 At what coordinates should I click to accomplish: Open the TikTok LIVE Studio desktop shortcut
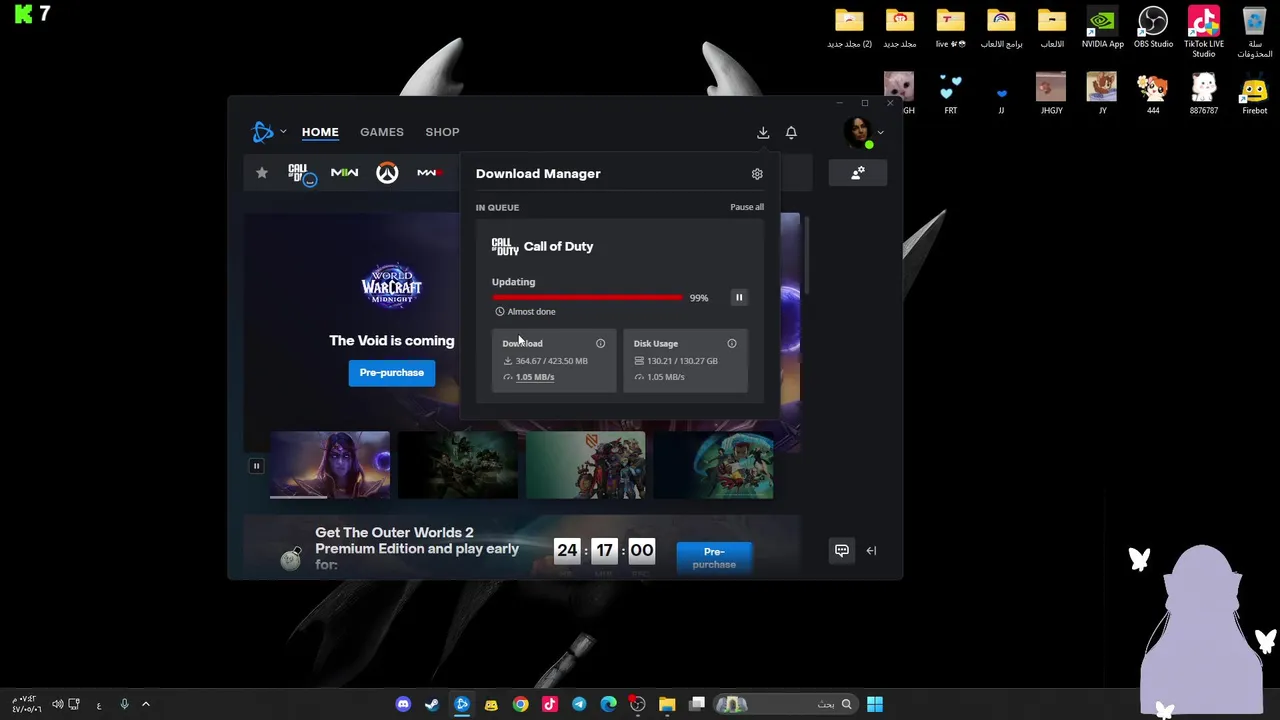[1203, 32]
